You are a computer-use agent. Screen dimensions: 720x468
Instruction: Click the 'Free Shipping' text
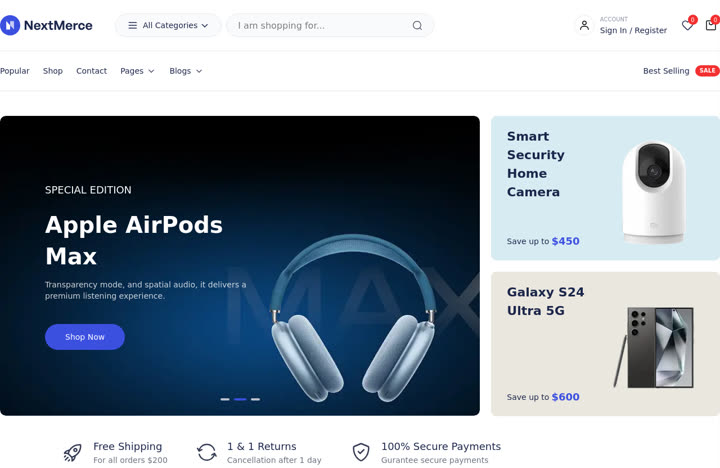(x=128, y=446)
